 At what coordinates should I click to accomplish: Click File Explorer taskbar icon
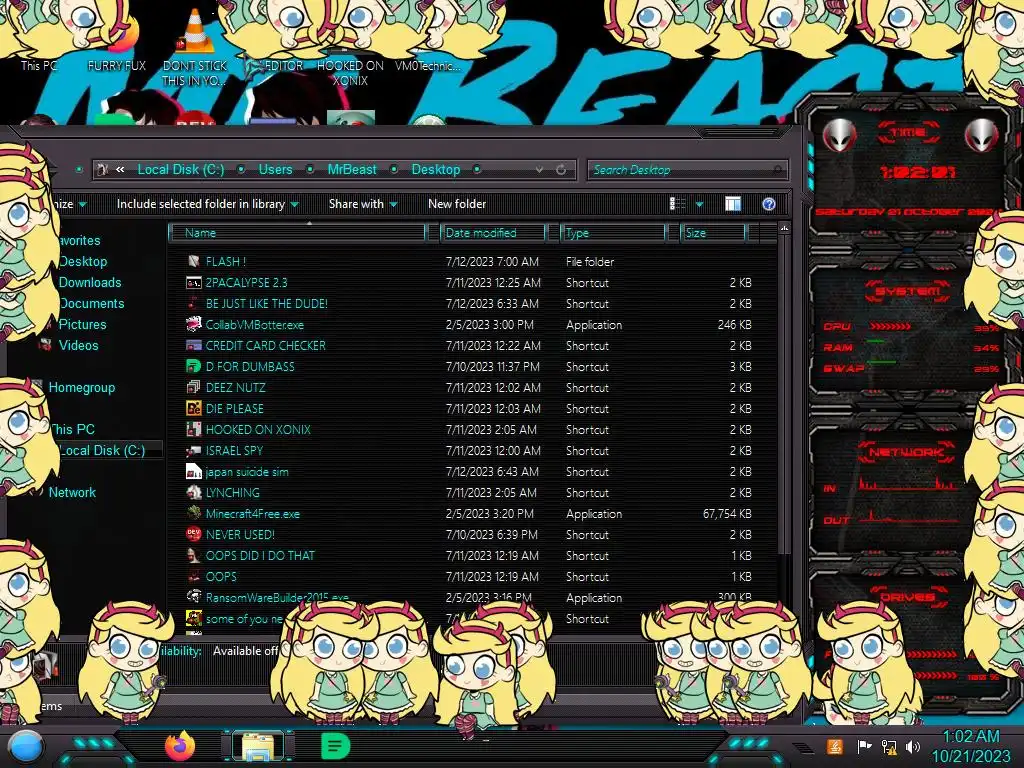coord(258,746)
